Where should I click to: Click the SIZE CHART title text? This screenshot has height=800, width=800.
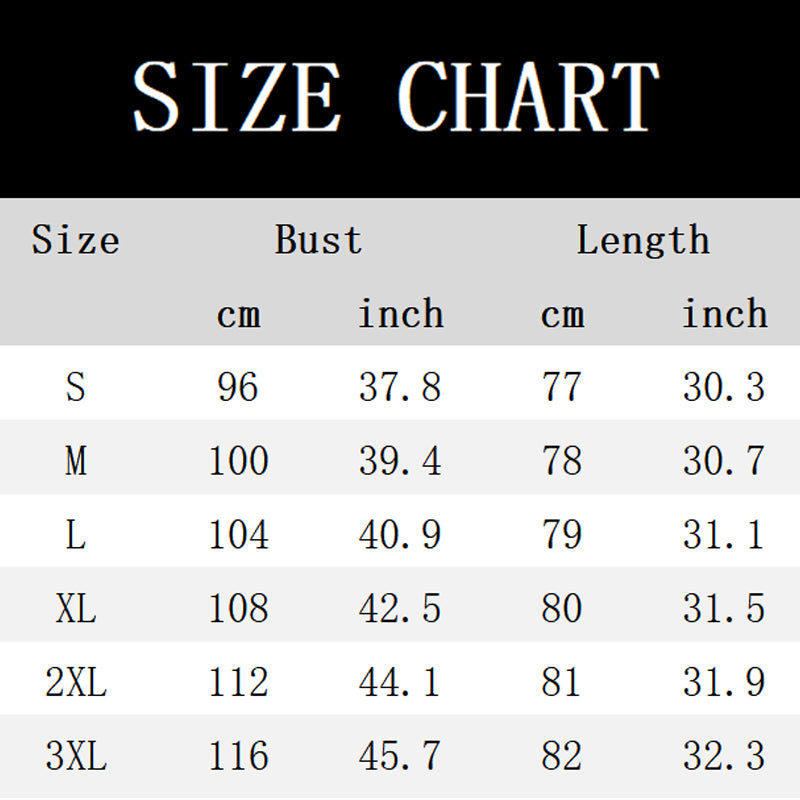click(396, 97)
